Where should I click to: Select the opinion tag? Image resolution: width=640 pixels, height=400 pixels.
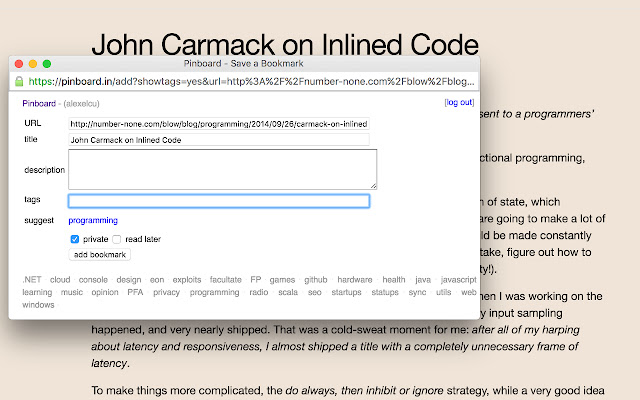(x=105, y=292)
